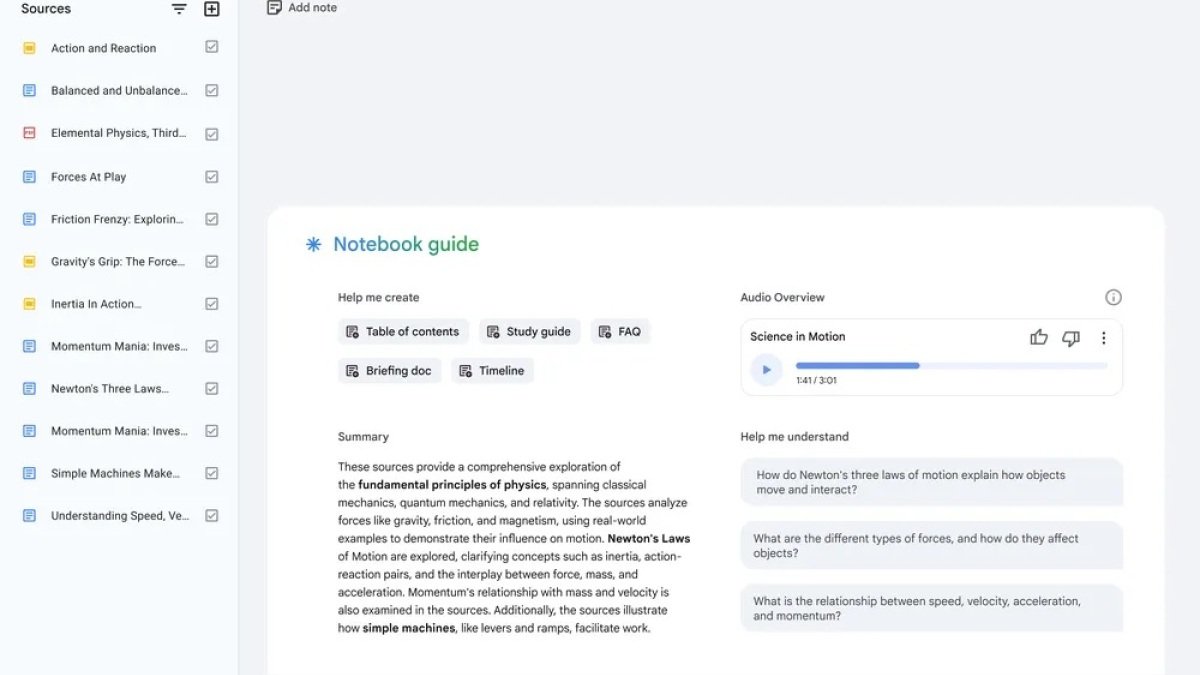This screenshot has width=1200, height=675.
Task: Deselect the Simple Machines source checkbox
Action: pyautogui.click(x=211, y=473)
